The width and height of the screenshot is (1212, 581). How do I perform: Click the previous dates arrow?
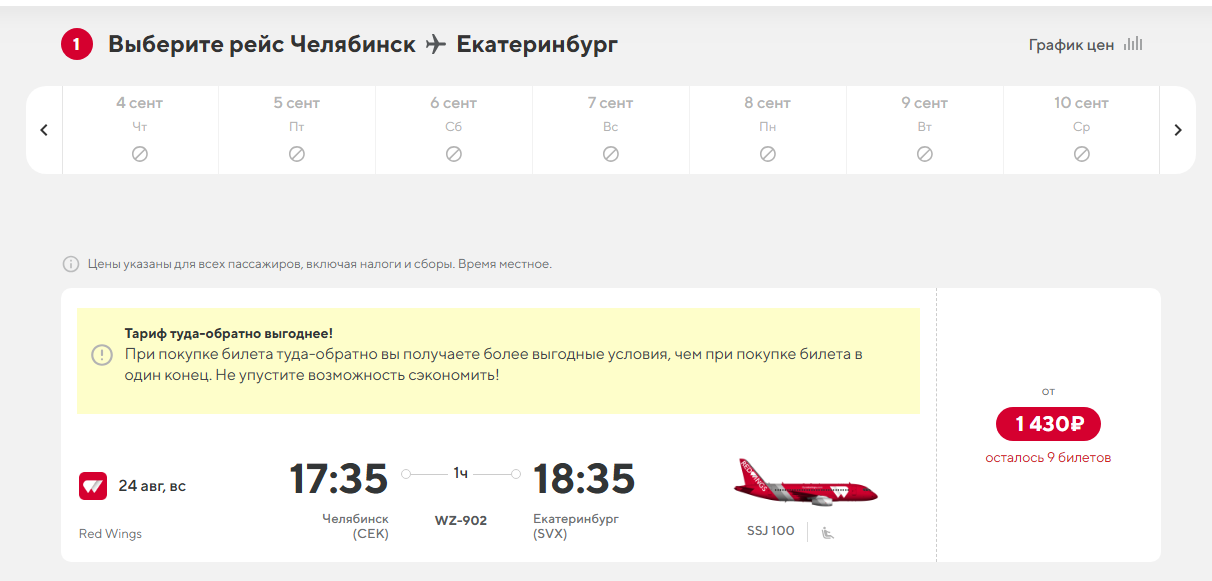coord(44,130)
